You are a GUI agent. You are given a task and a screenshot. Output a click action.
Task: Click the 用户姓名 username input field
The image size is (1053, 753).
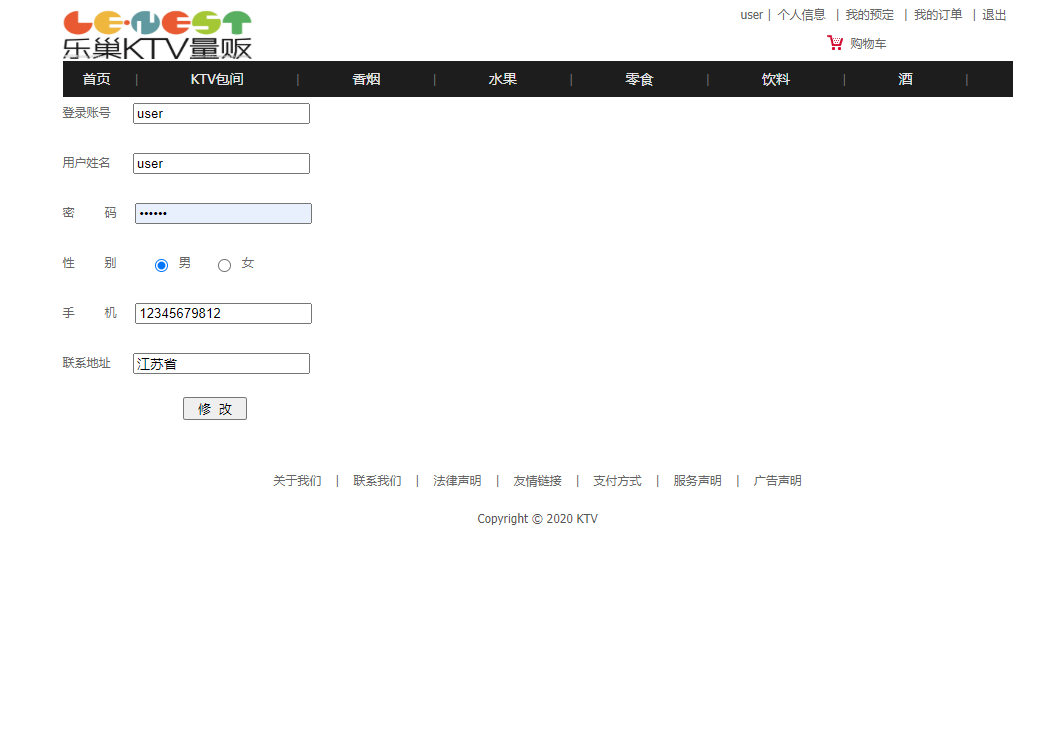pos(220,163)
